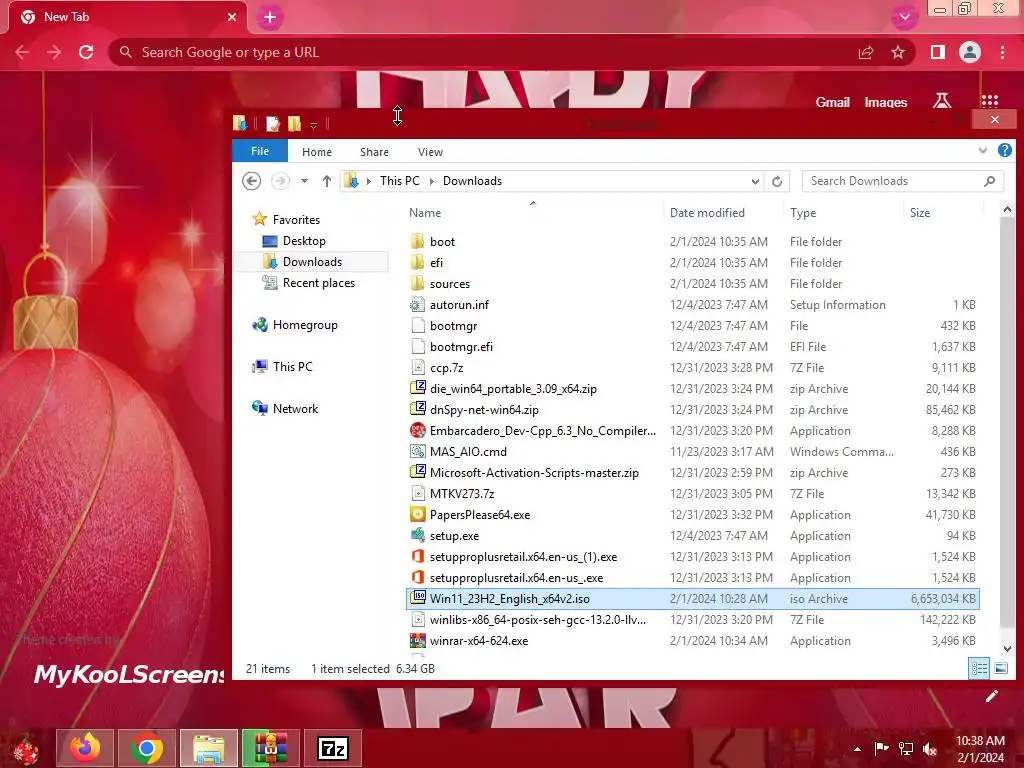
Task: Switch to details view icon
Action: pyautogui.click(x=979, y=668)
